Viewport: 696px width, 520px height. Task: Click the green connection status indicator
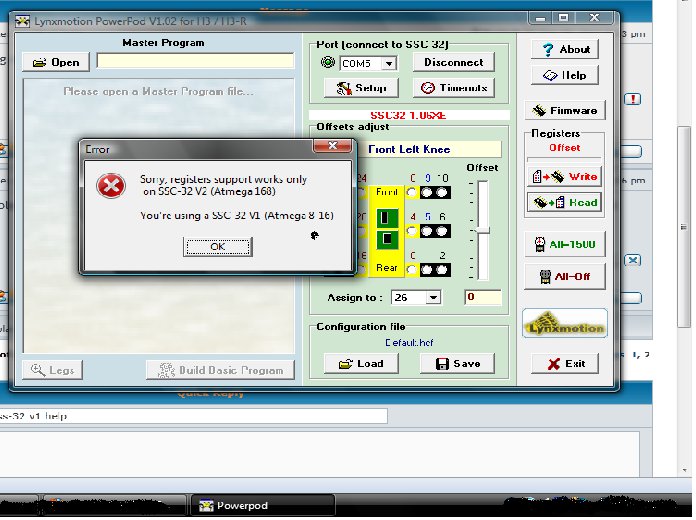[x=328, y=62]
